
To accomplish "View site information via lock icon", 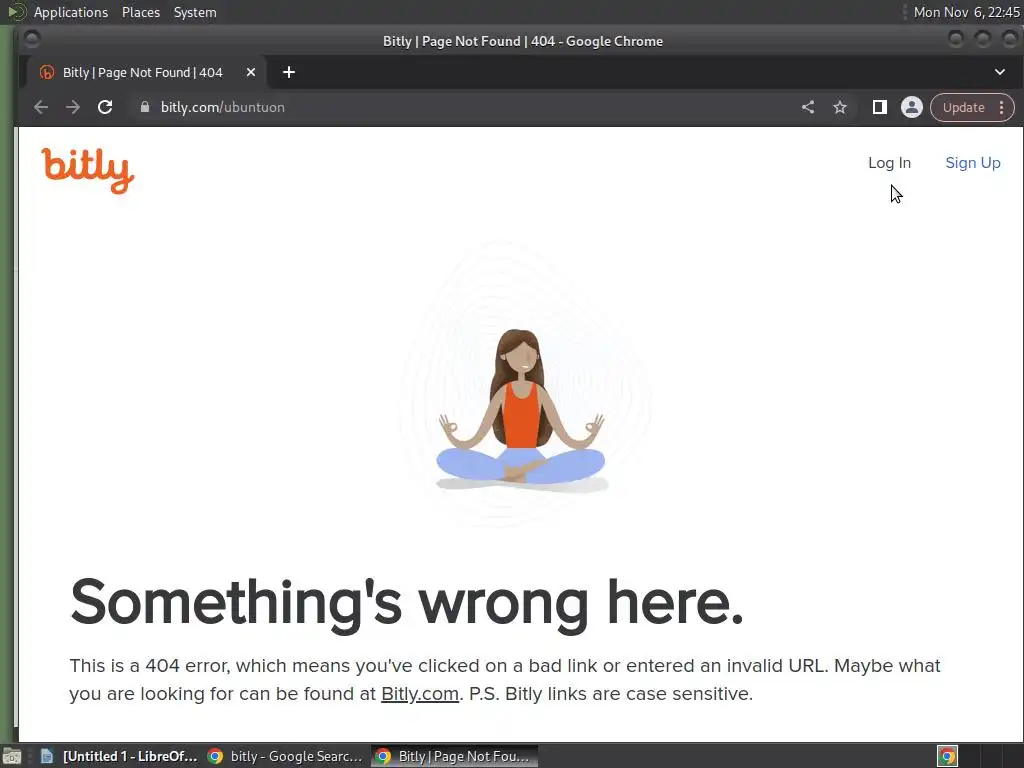I will tap(144, 107).
